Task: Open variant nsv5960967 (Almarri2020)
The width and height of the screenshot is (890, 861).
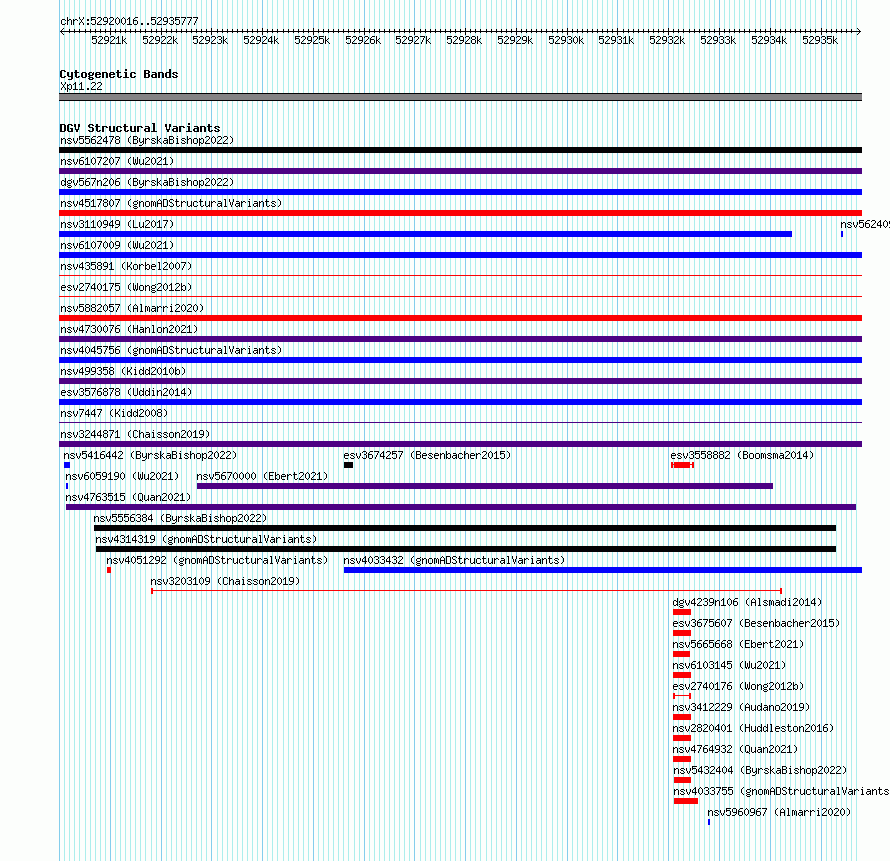Action: coord(779,812)
